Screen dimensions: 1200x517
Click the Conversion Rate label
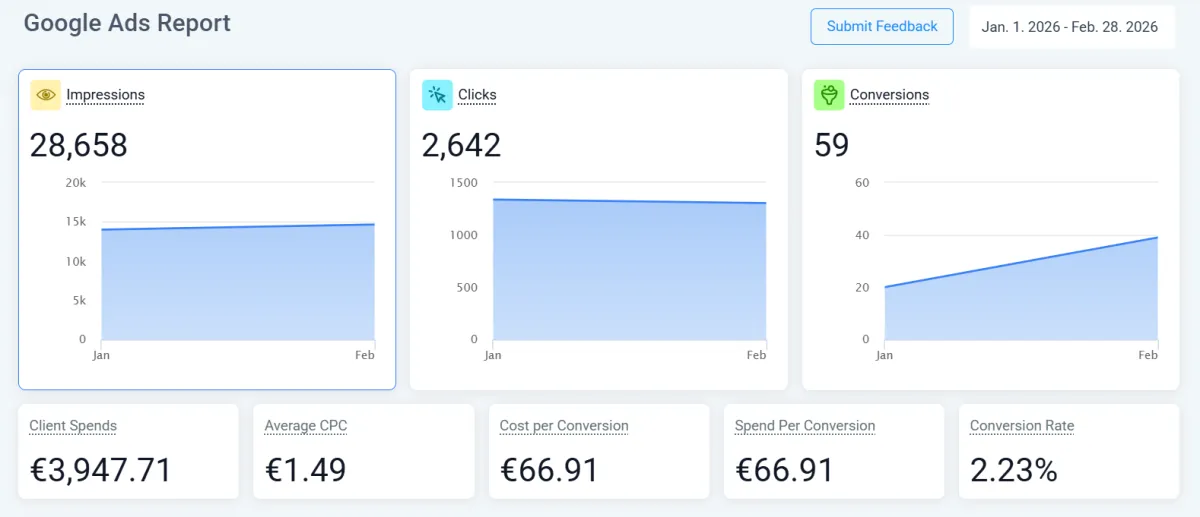point(1022,426)
